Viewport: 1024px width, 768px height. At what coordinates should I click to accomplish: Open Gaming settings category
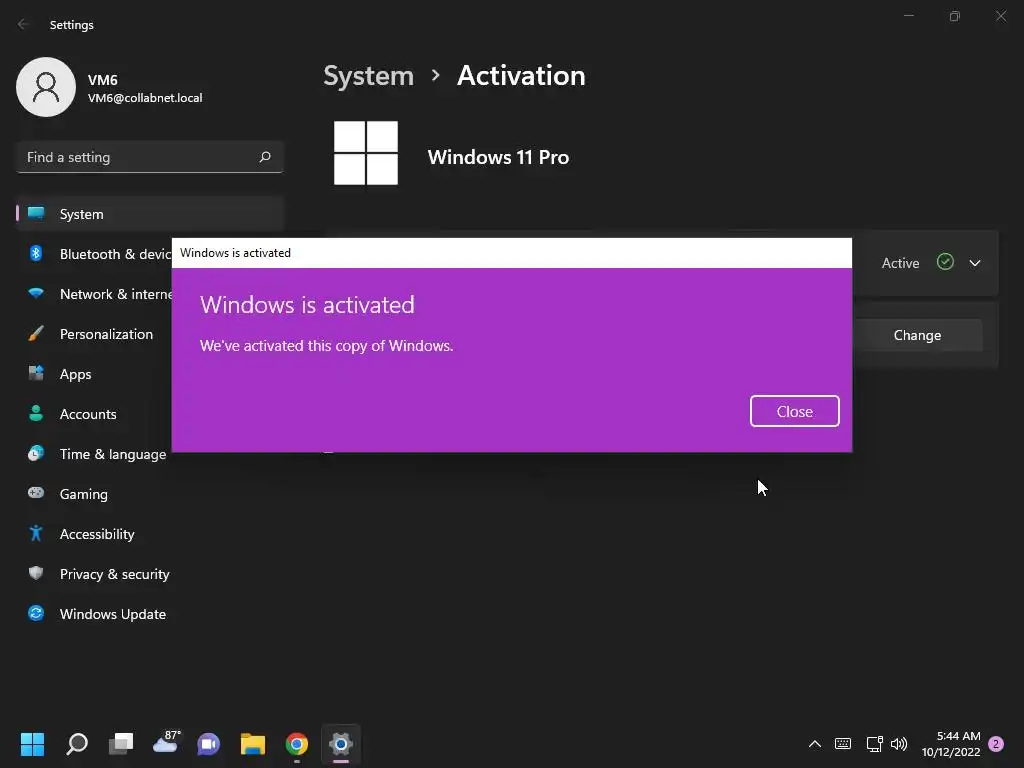(150, 494)
